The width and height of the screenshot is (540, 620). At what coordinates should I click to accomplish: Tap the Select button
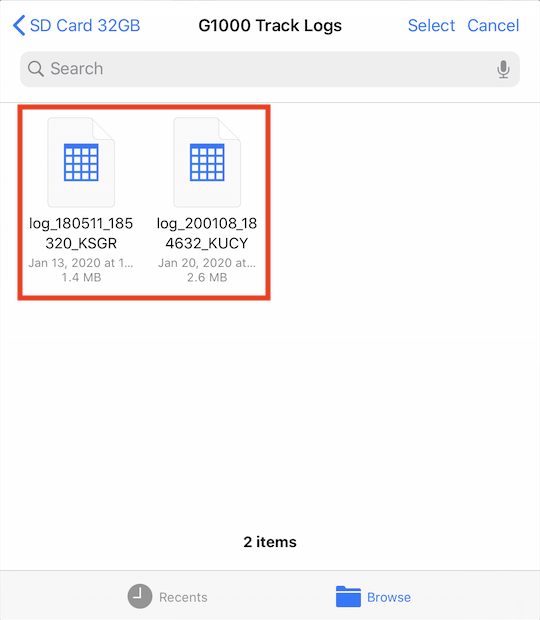coord(431,26)
